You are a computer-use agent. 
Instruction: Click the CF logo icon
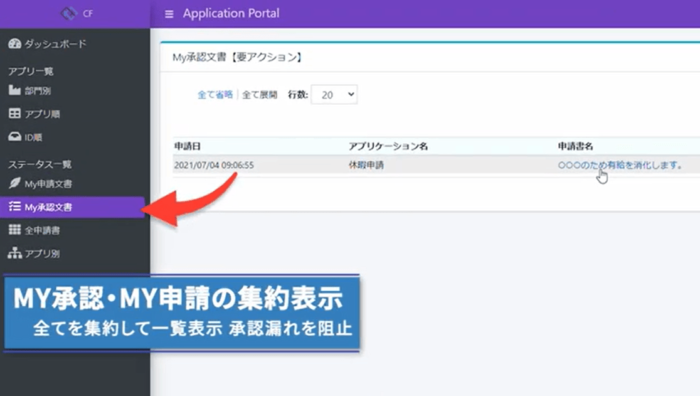(69, 13)
